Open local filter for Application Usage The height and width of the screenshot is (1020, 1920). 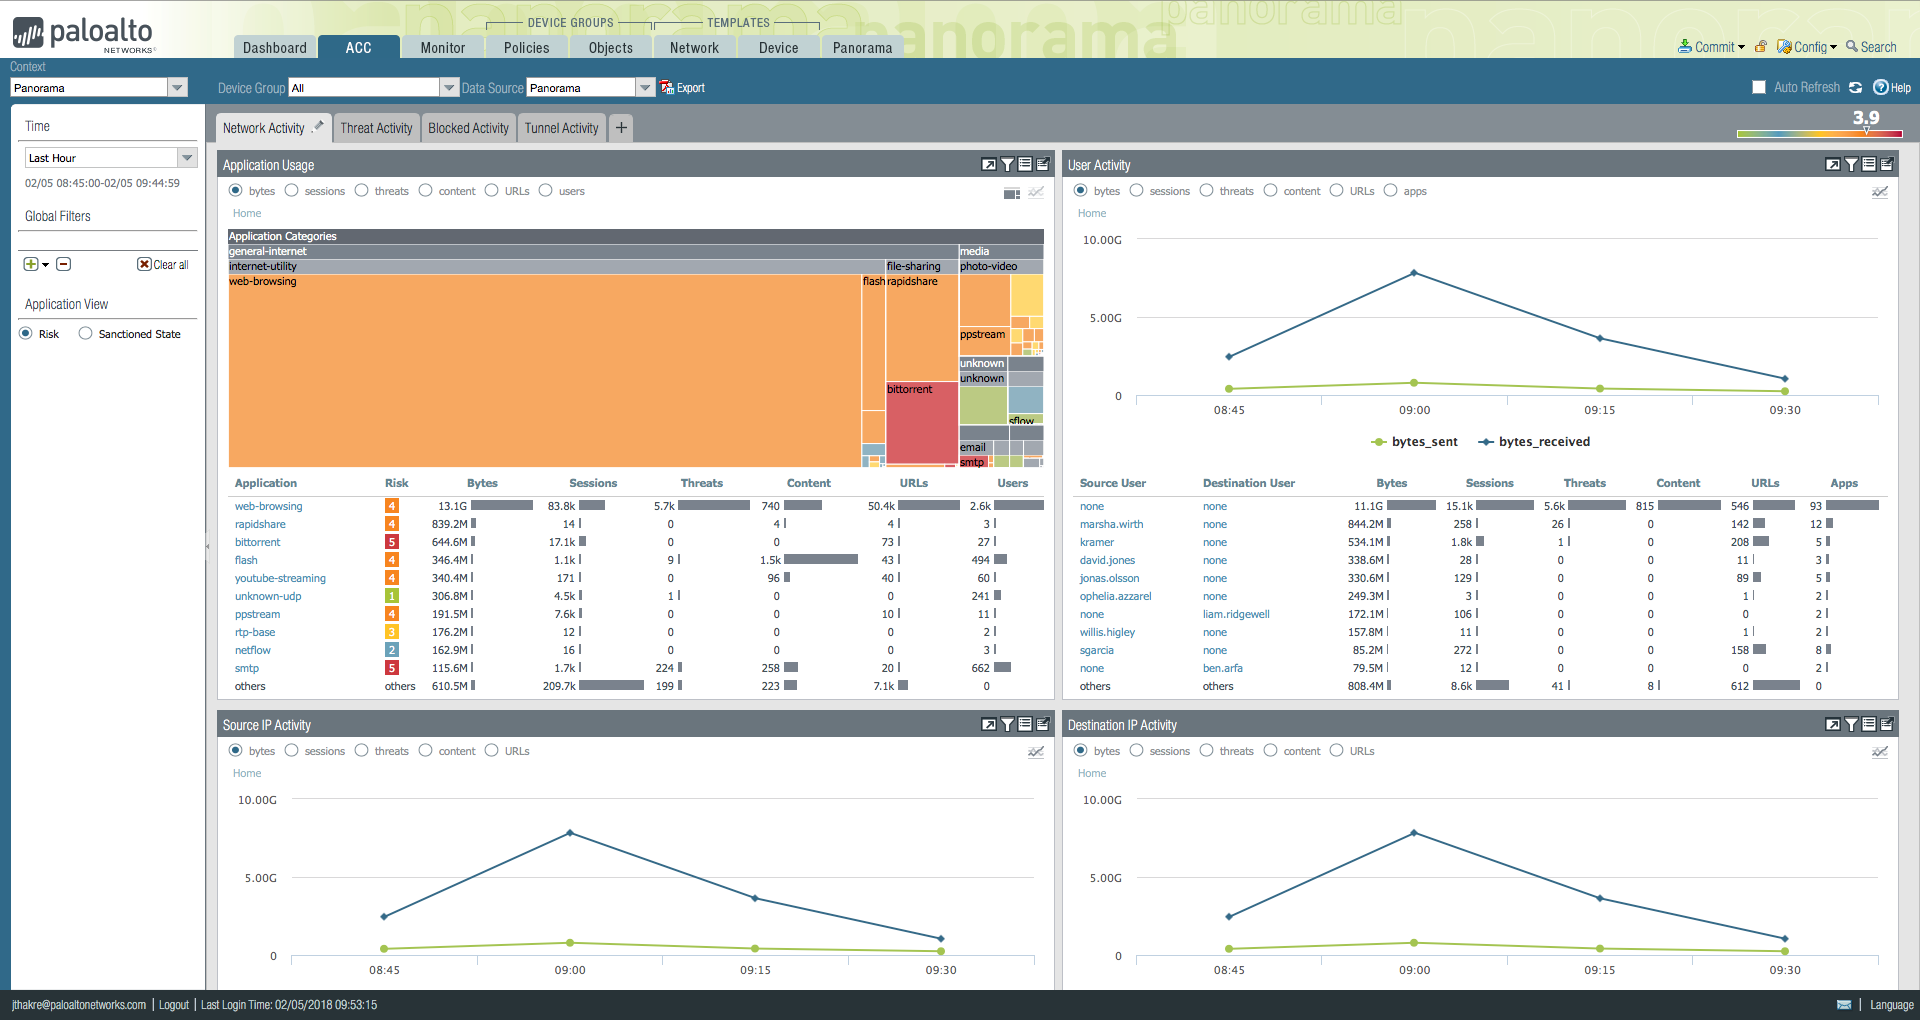coord(1007,165)
